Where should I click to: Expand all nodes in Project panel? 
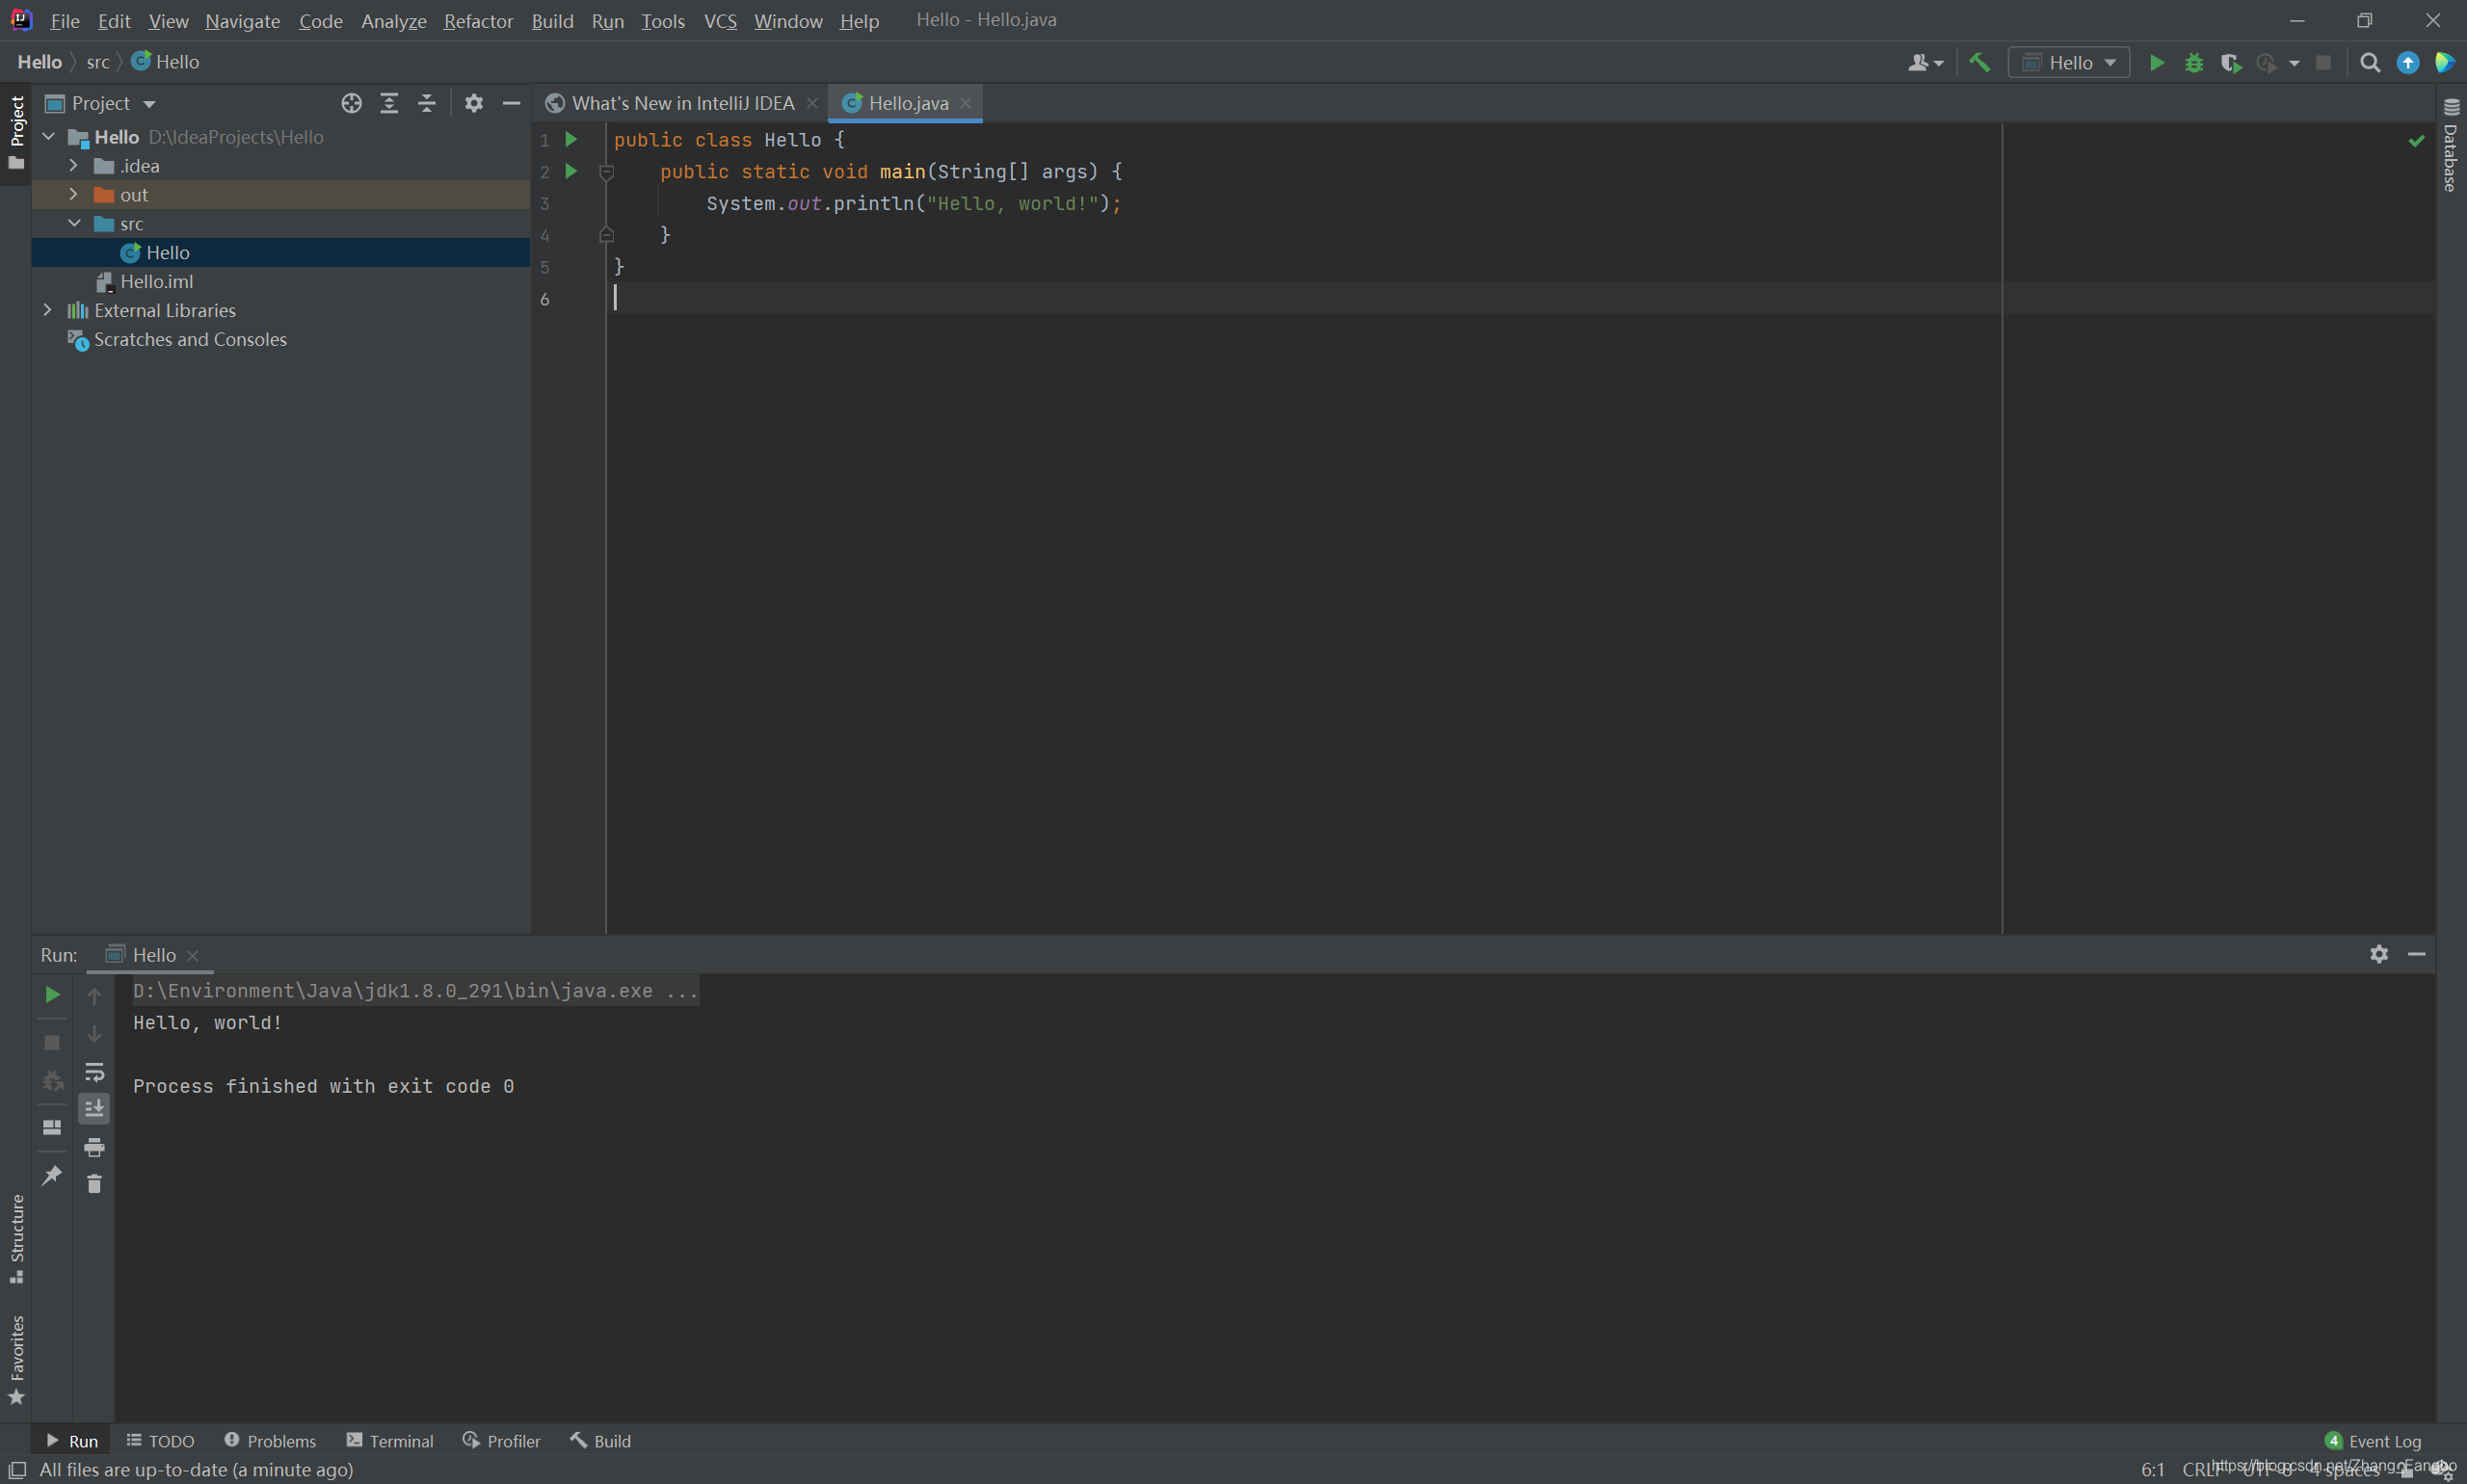tap(389, 103)
